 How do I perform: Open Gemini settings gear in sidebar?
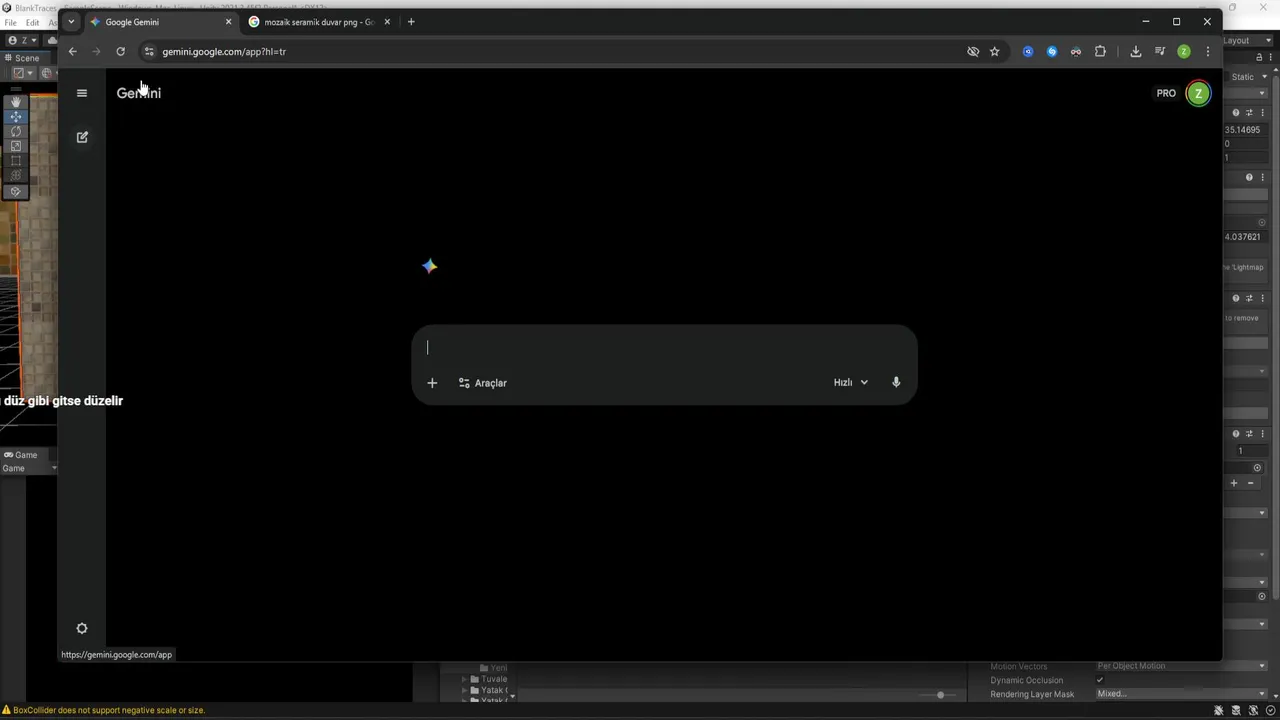[82, 628]
